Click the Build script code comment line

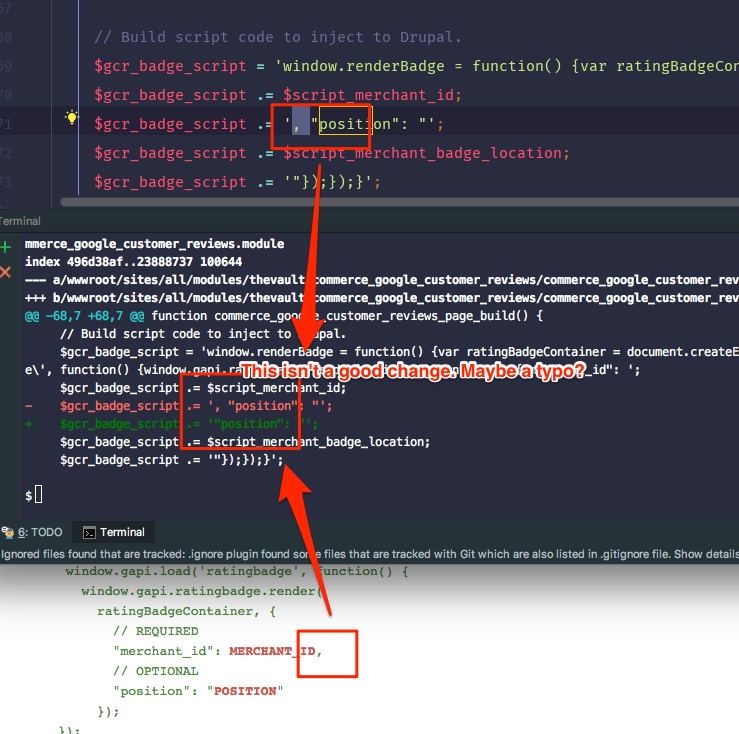pyautogui.click(x=277, y=37)
